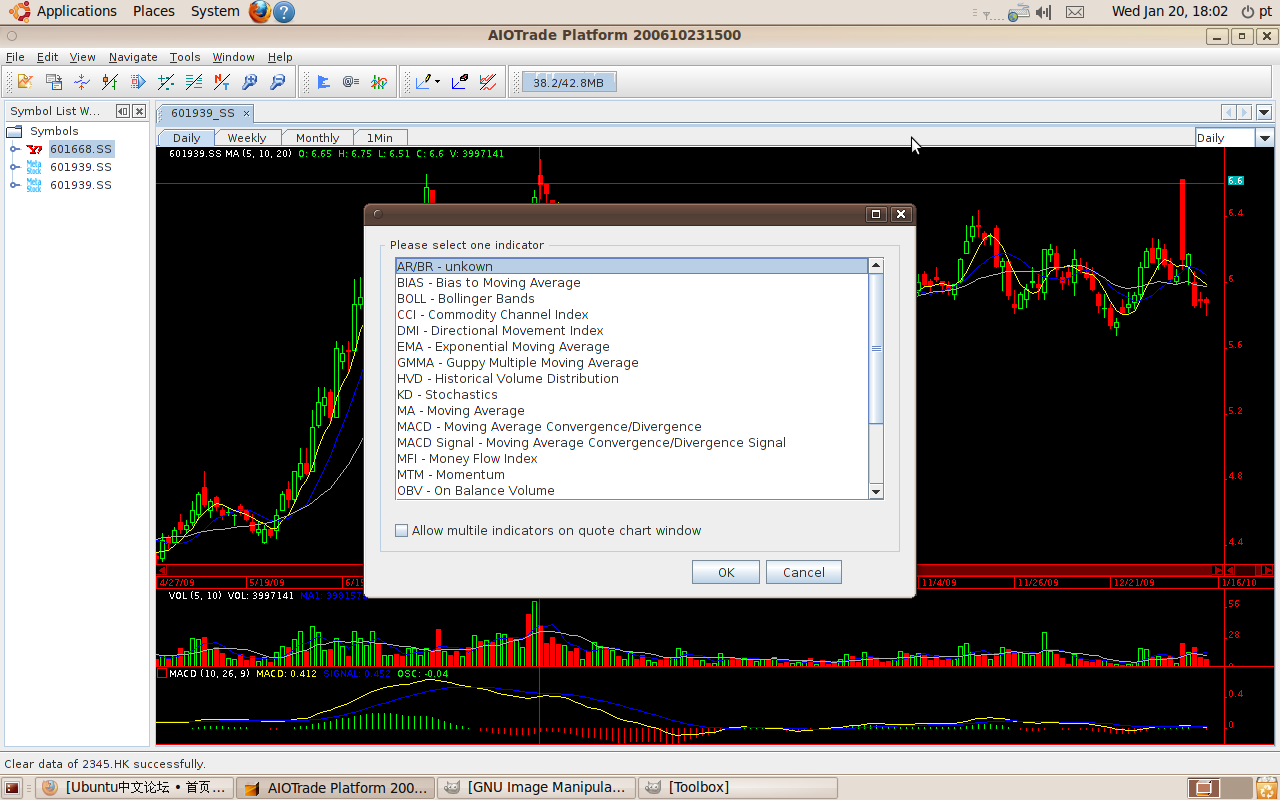Select the 601668.SS Yahoo symbol entry
The width and height of the screenshot is (1280, 800).
(x=81, y=149)
